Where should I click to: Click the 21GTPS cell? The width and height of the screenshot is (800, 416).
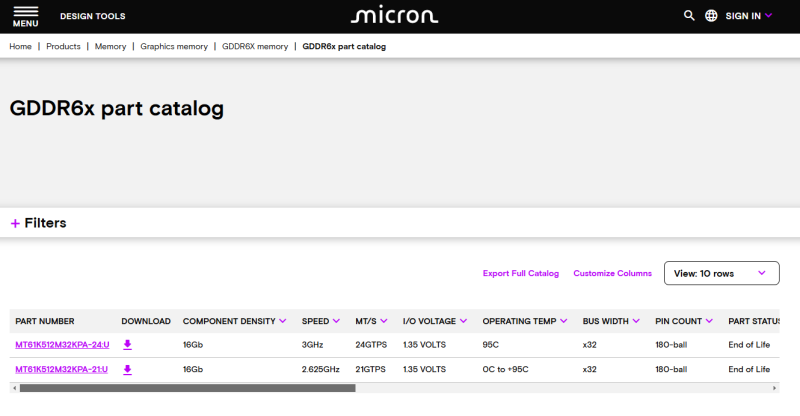[x=370, y=370]
